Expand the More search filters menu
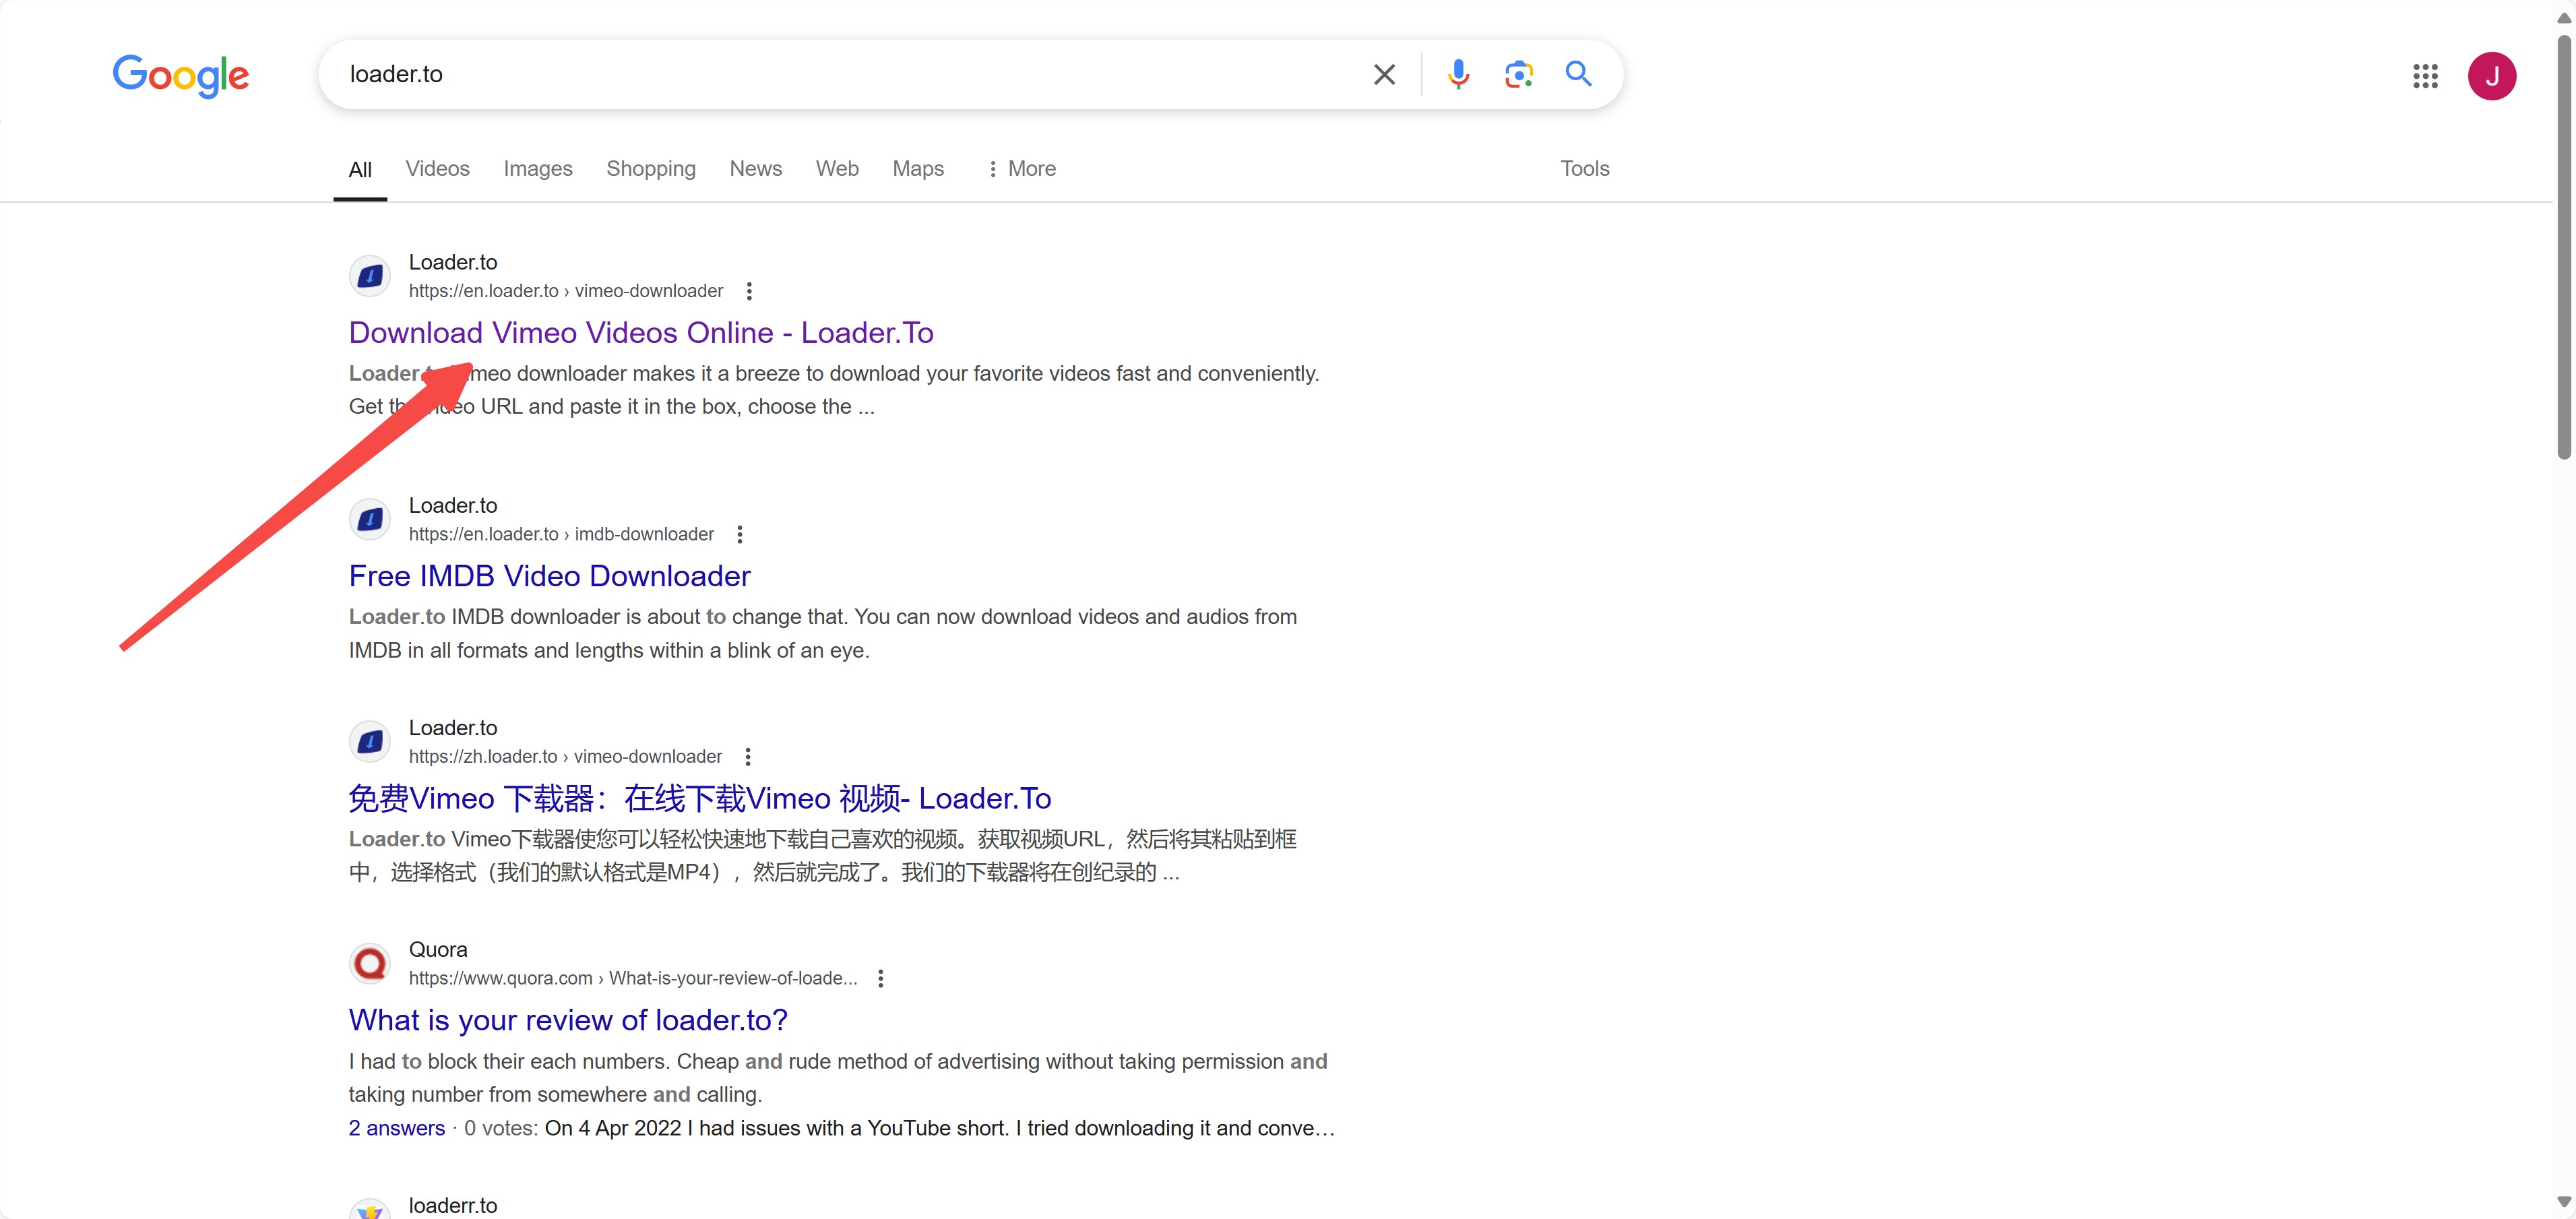The height and width of the screenshot is (1219, 2576). [1021, 168]
